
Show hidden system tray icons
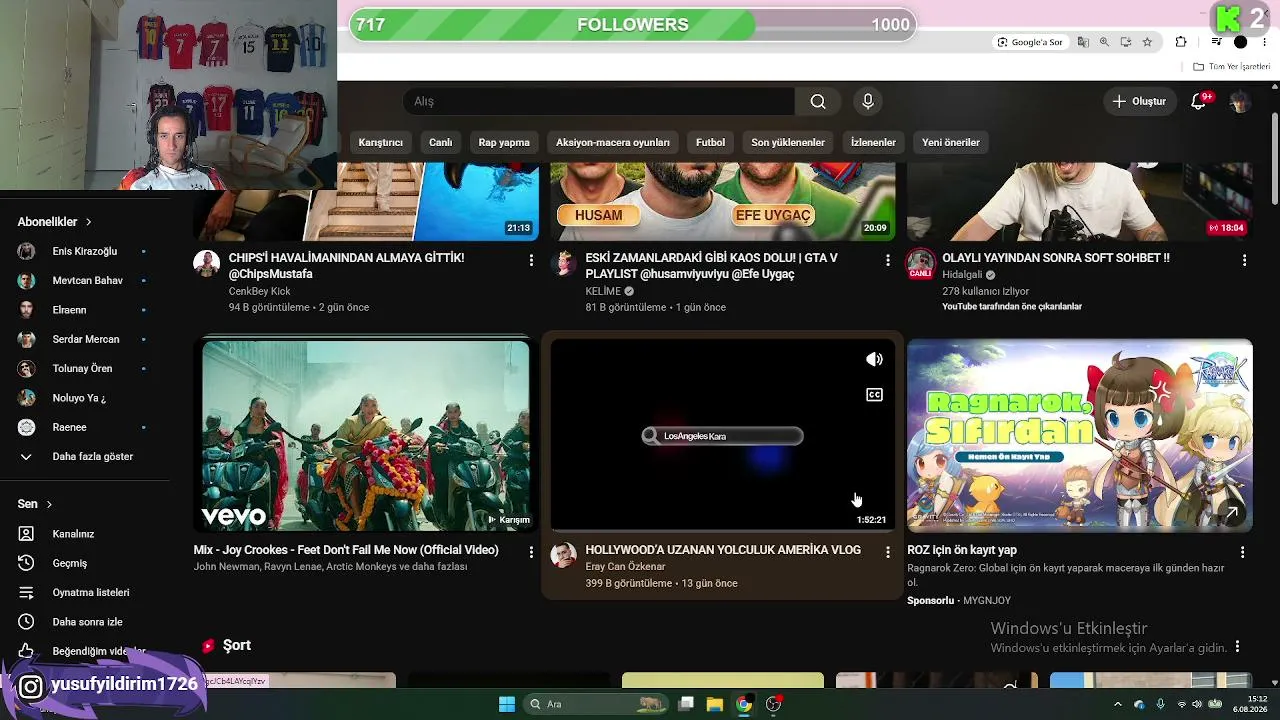tap(1118, 704)
